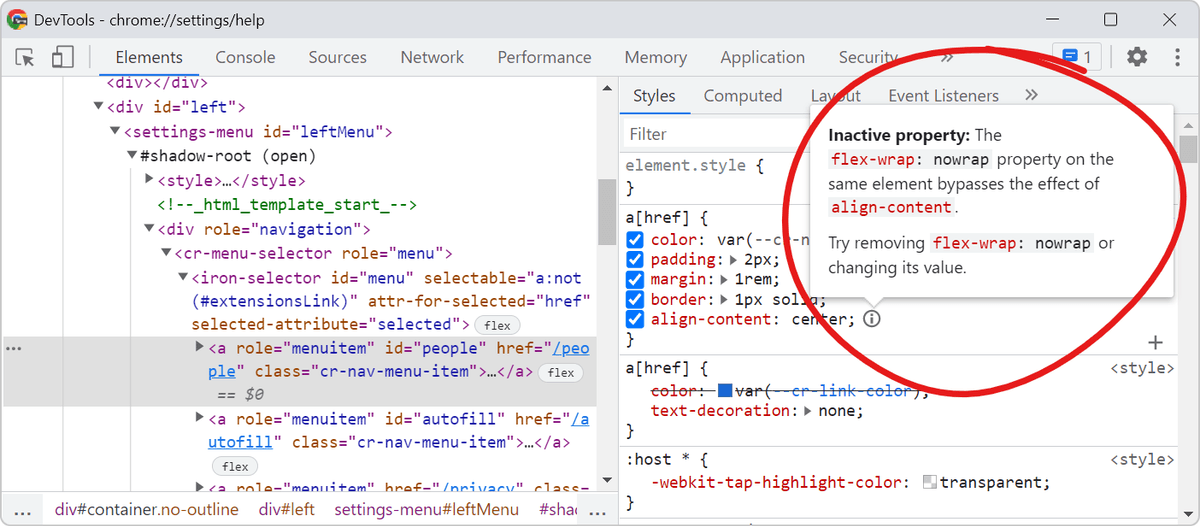The image size is (1200, 526).
Task: Select breadcrumb div#left
Action: point(287,510)
